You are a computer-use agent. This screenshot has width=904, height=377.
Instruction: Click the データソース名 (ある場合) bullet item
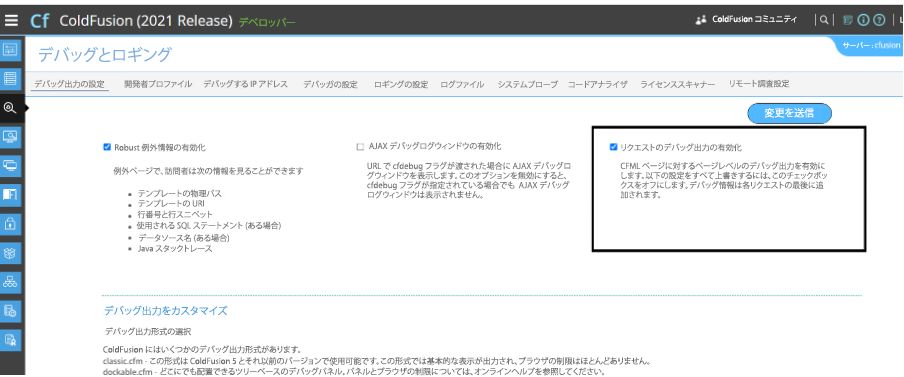183,237
